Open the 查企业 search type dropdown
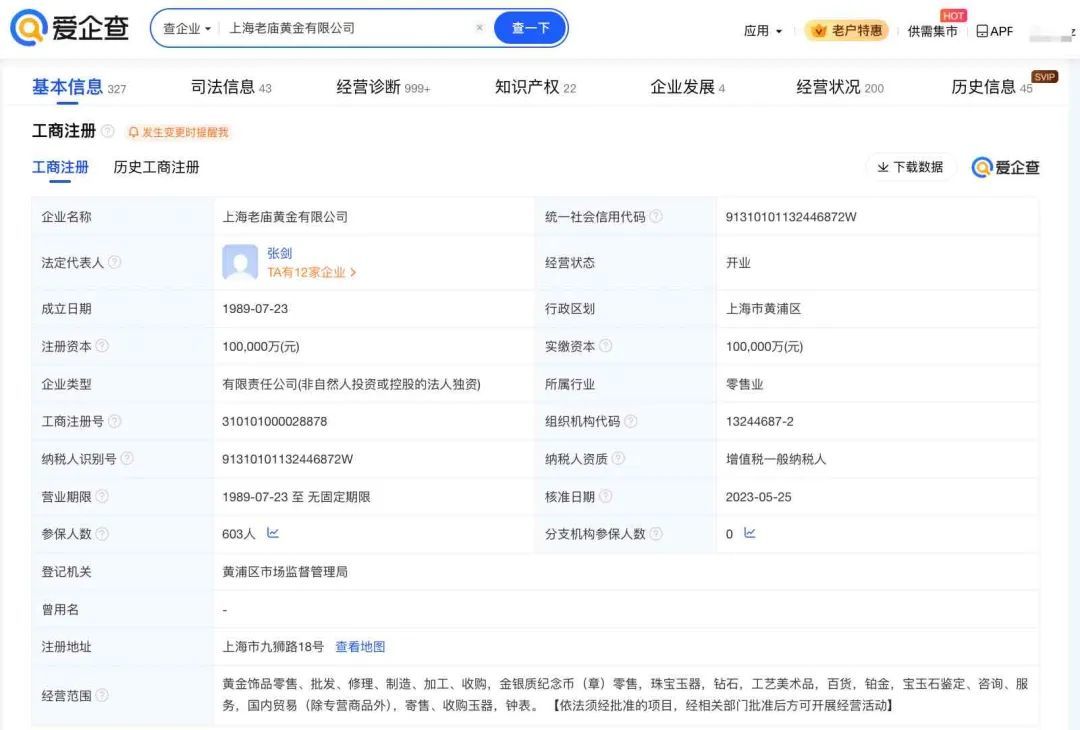This screenshot has width=1080, height=730. coord(187,28)
